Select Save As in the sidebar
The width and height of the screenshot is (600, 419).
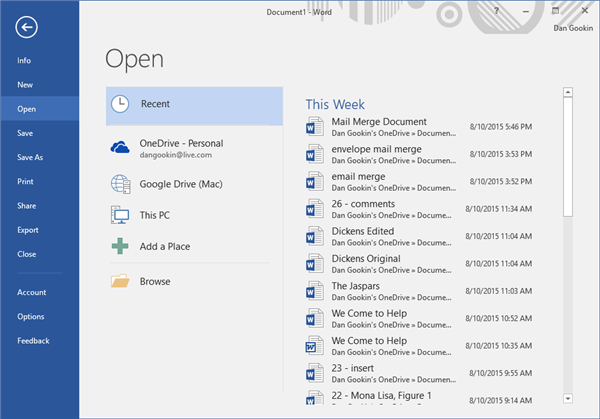pos(29,157)
